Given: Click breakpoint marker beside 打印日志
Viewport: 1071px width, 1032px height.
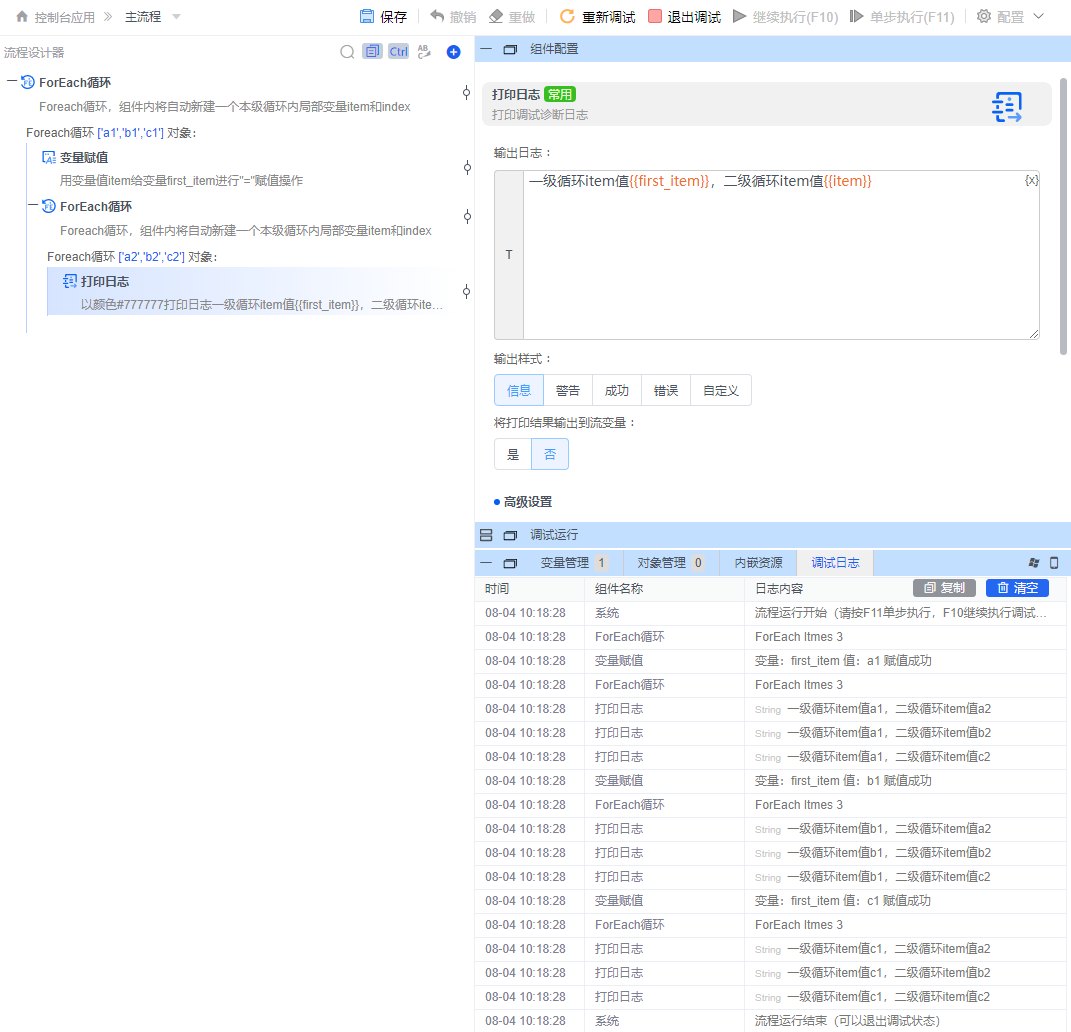Looking at the screenshot, I should [x=467, y=292].
